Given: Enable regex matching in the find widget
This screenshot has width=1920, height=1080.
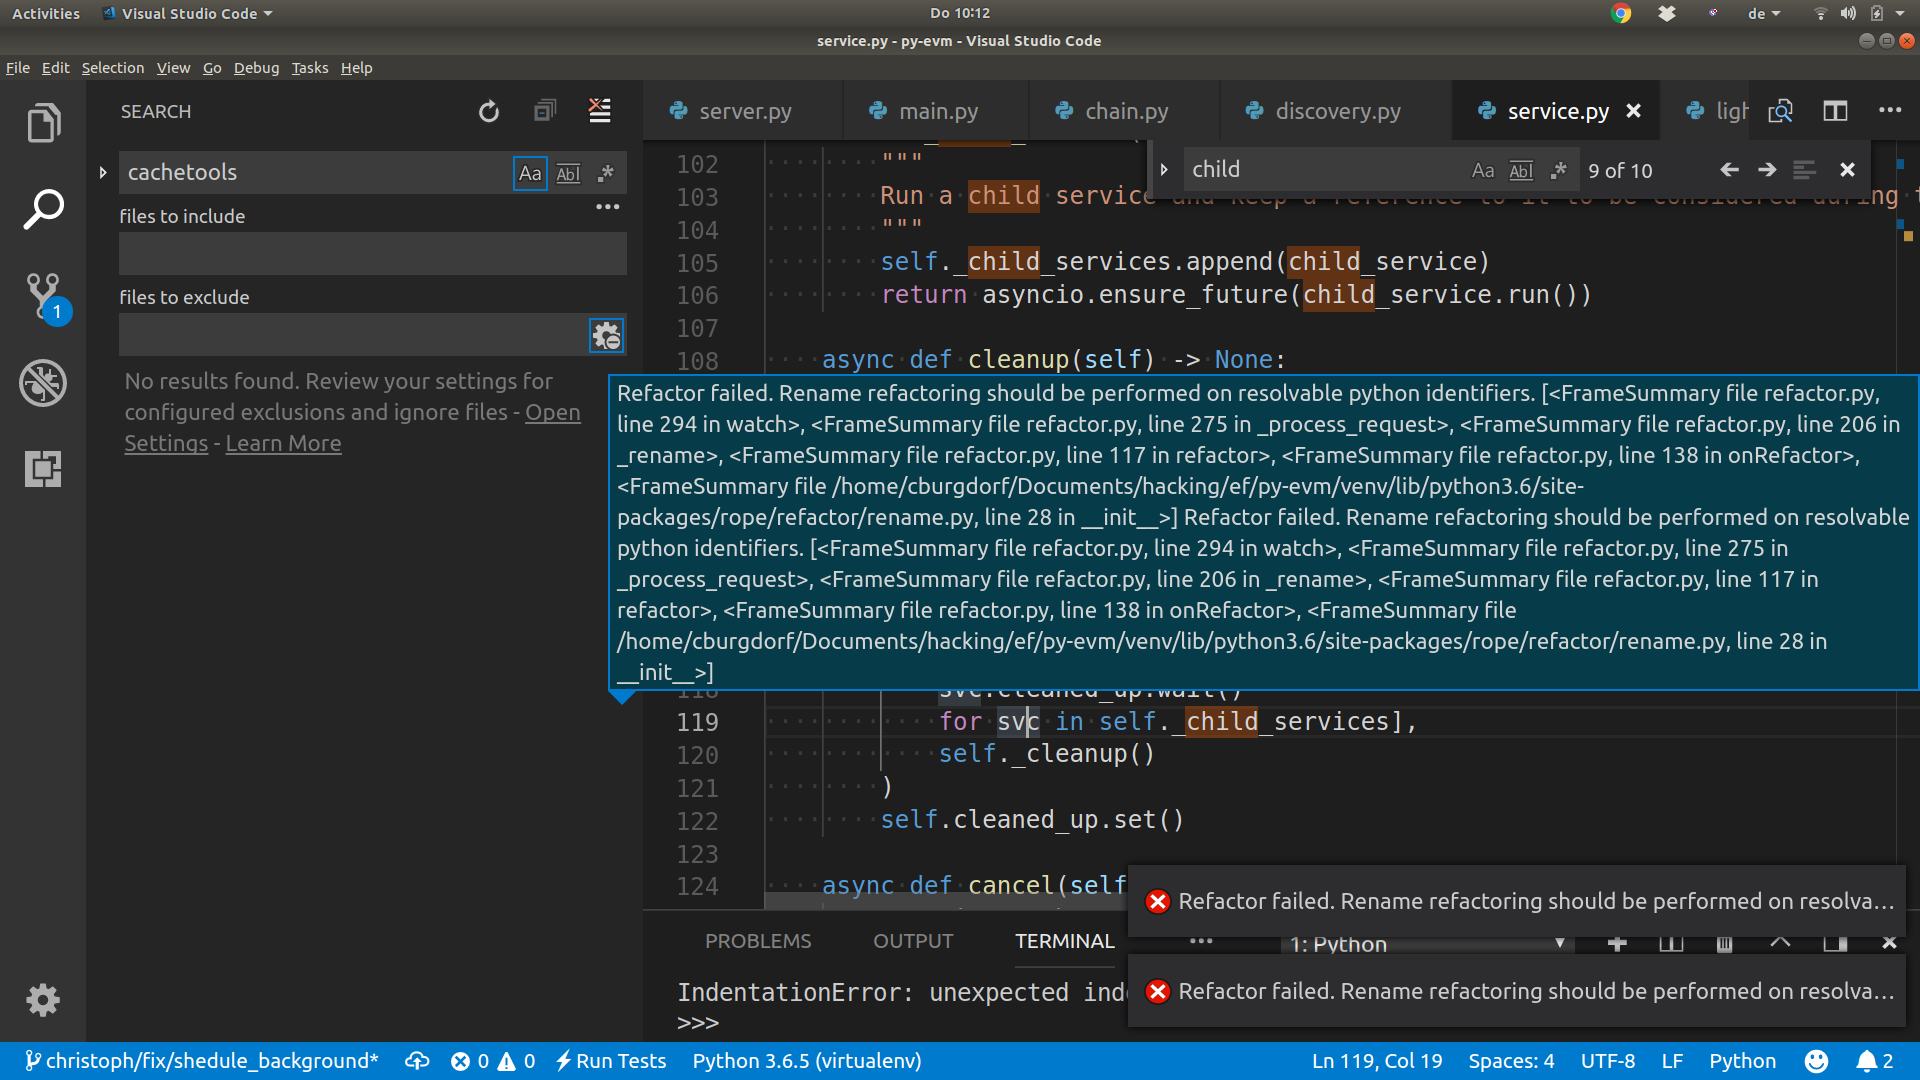Looking at the screenshot, I should click(1559, 170).
